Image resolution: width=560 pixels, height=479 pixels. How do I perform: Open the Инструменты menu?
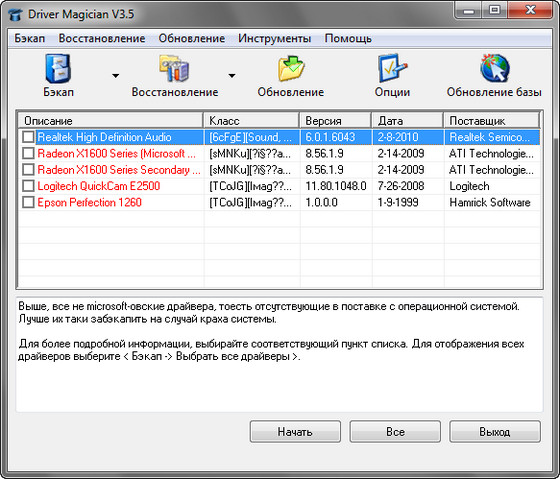pyautogui.click(x=274, y=38)
